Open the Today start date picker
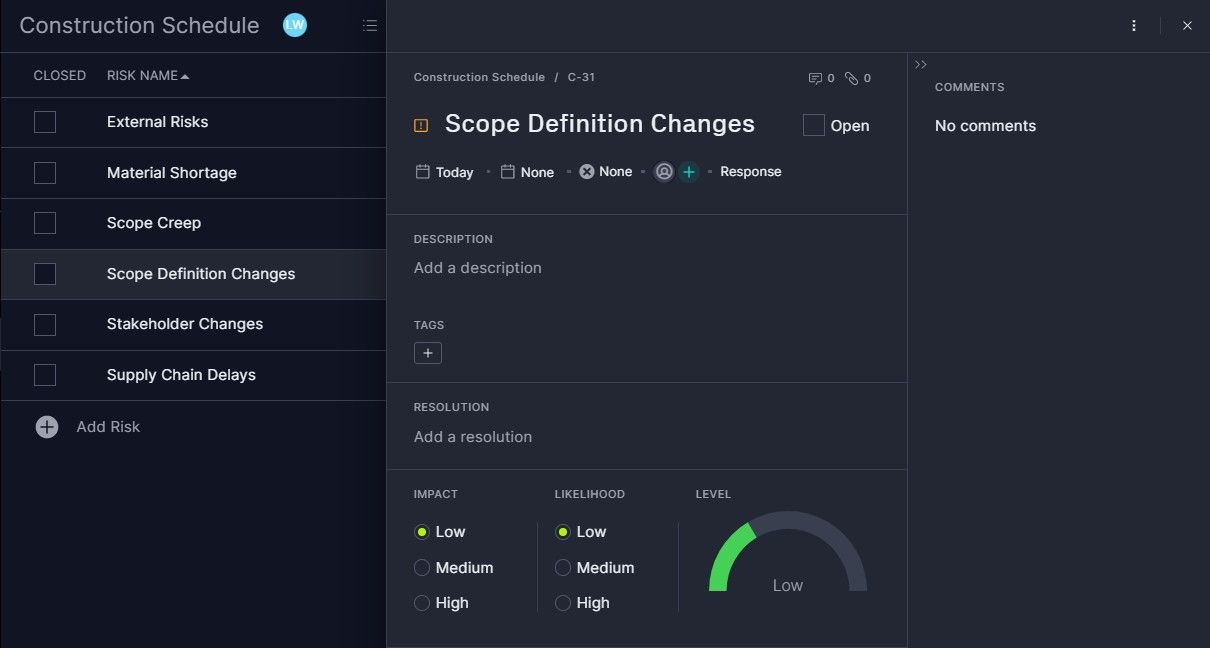1210x648 pixels. [x=445, y=172]
